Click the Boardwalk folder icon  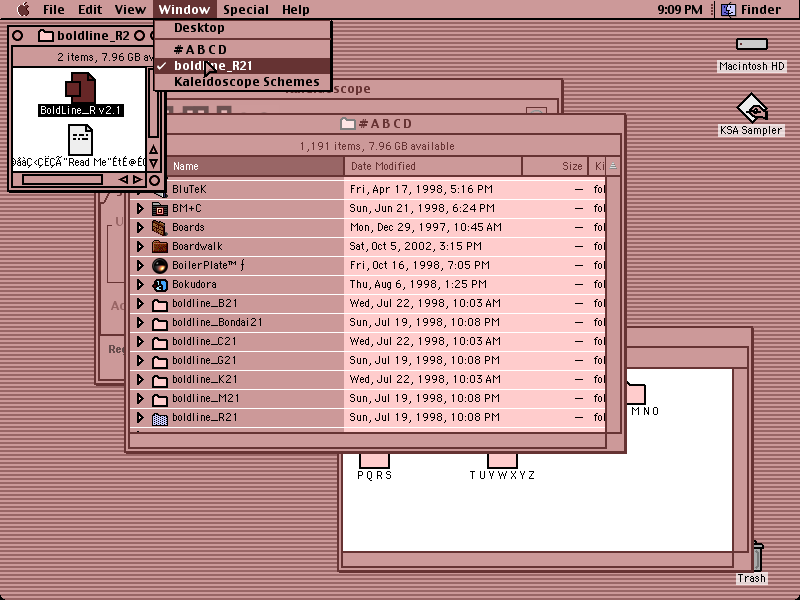[x=160, y=246]
